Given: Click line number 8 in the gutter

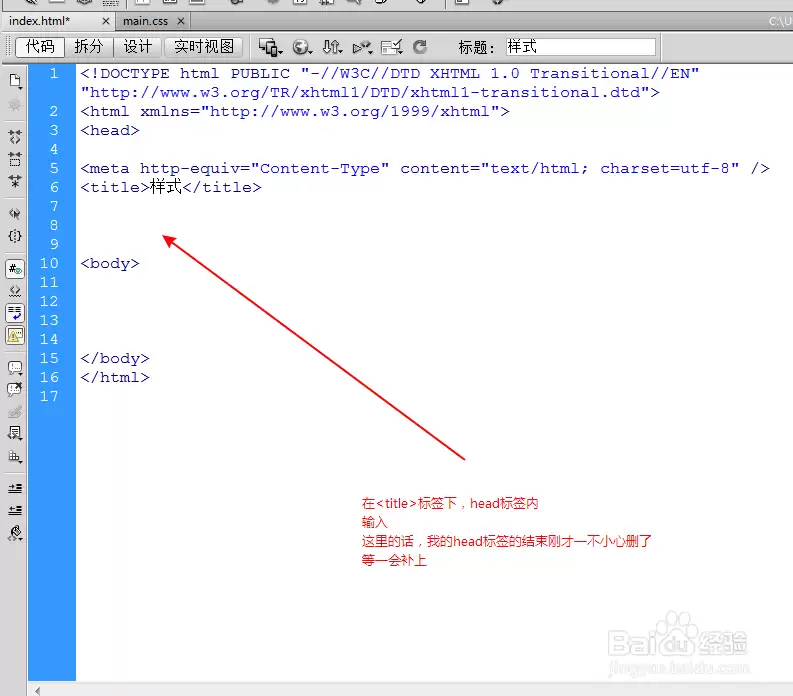Looking at the screenshot, I should click(x=54, y=225).
